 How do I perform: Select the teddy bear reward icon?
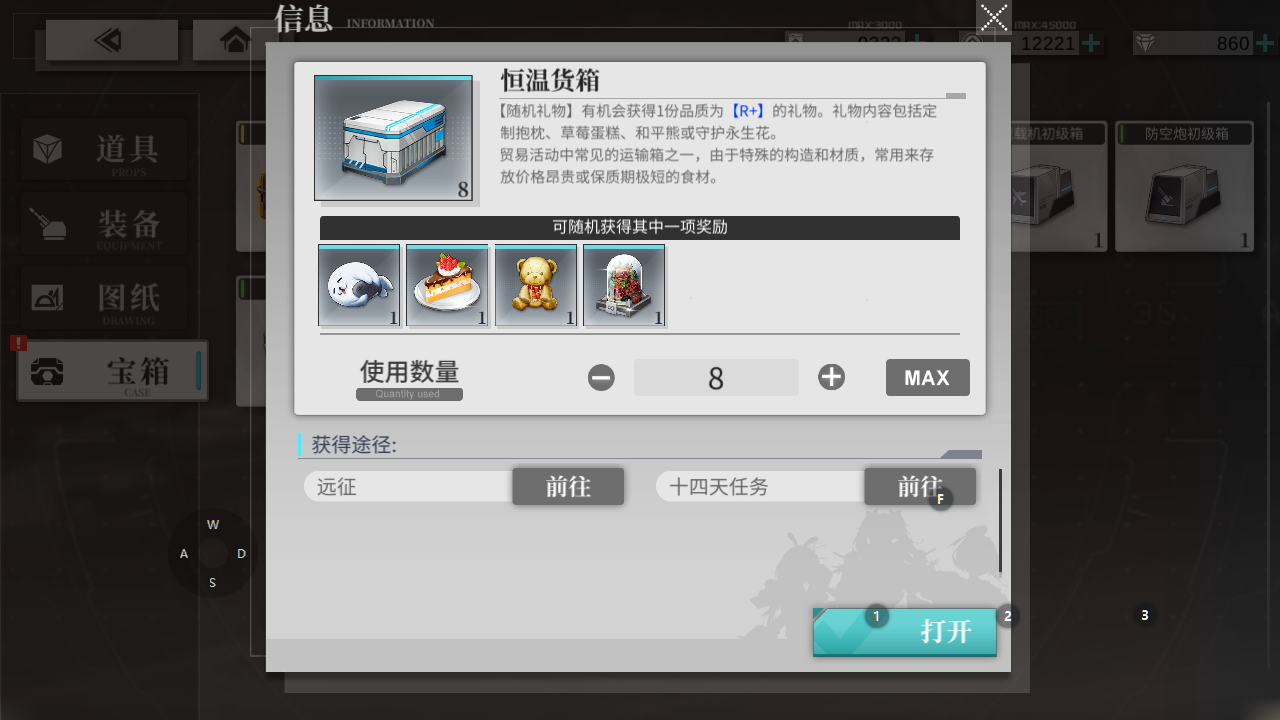pos(535,285)
